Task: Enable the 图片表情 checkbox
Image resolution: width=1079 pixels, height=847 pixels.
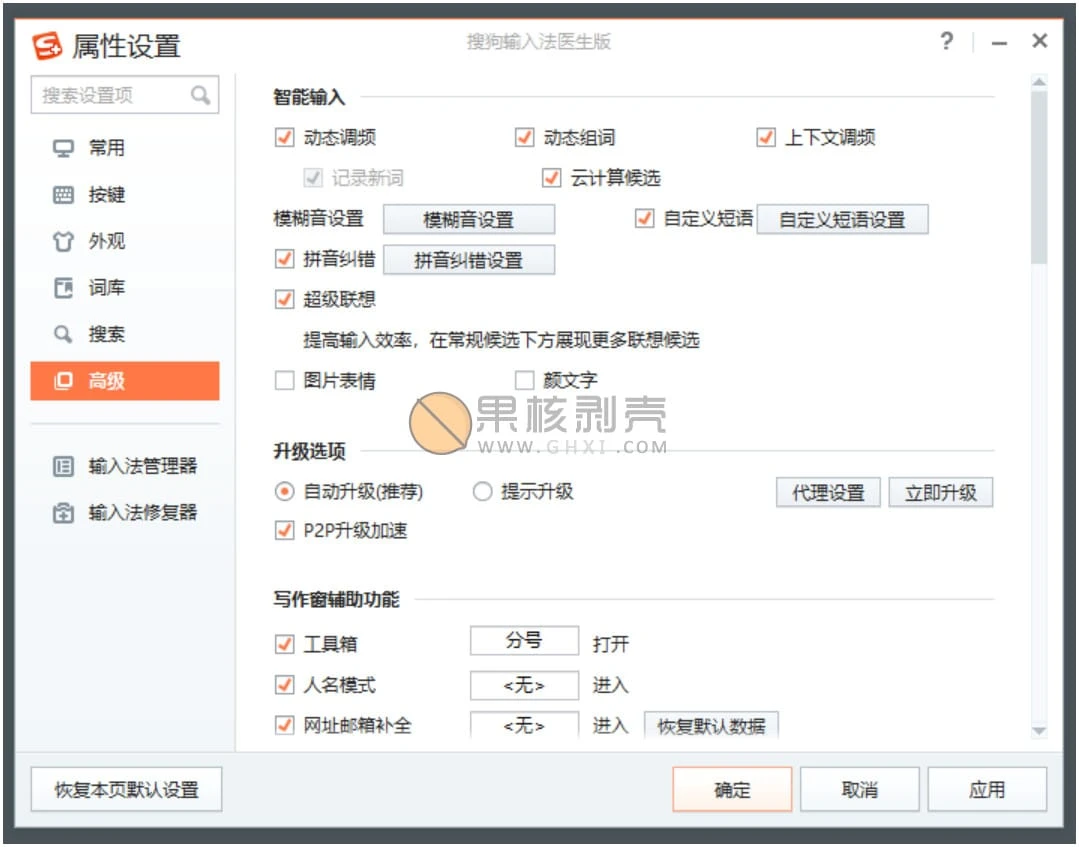Action: 285,381
